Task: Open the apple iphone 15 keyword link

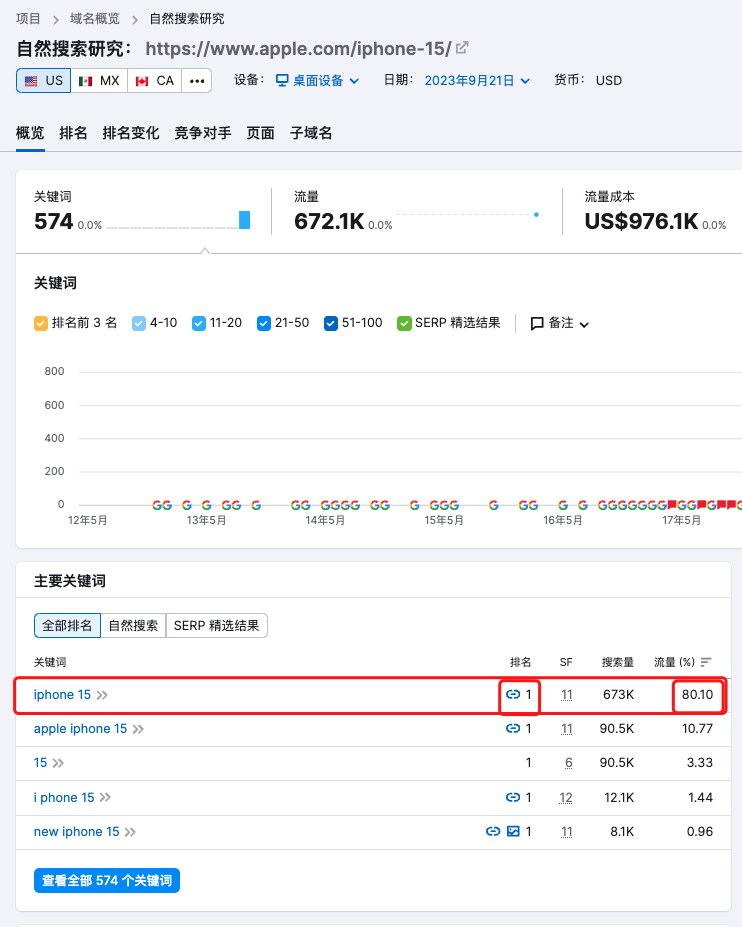Action: [80, 728]
